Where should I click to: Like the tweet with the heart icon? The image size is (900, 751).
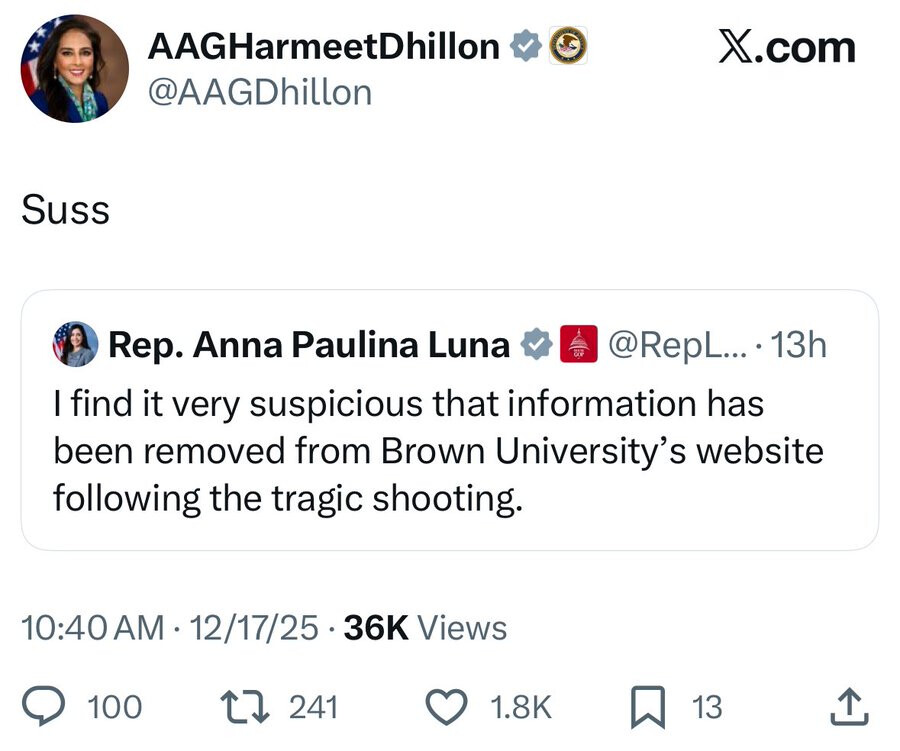[447, 707]
